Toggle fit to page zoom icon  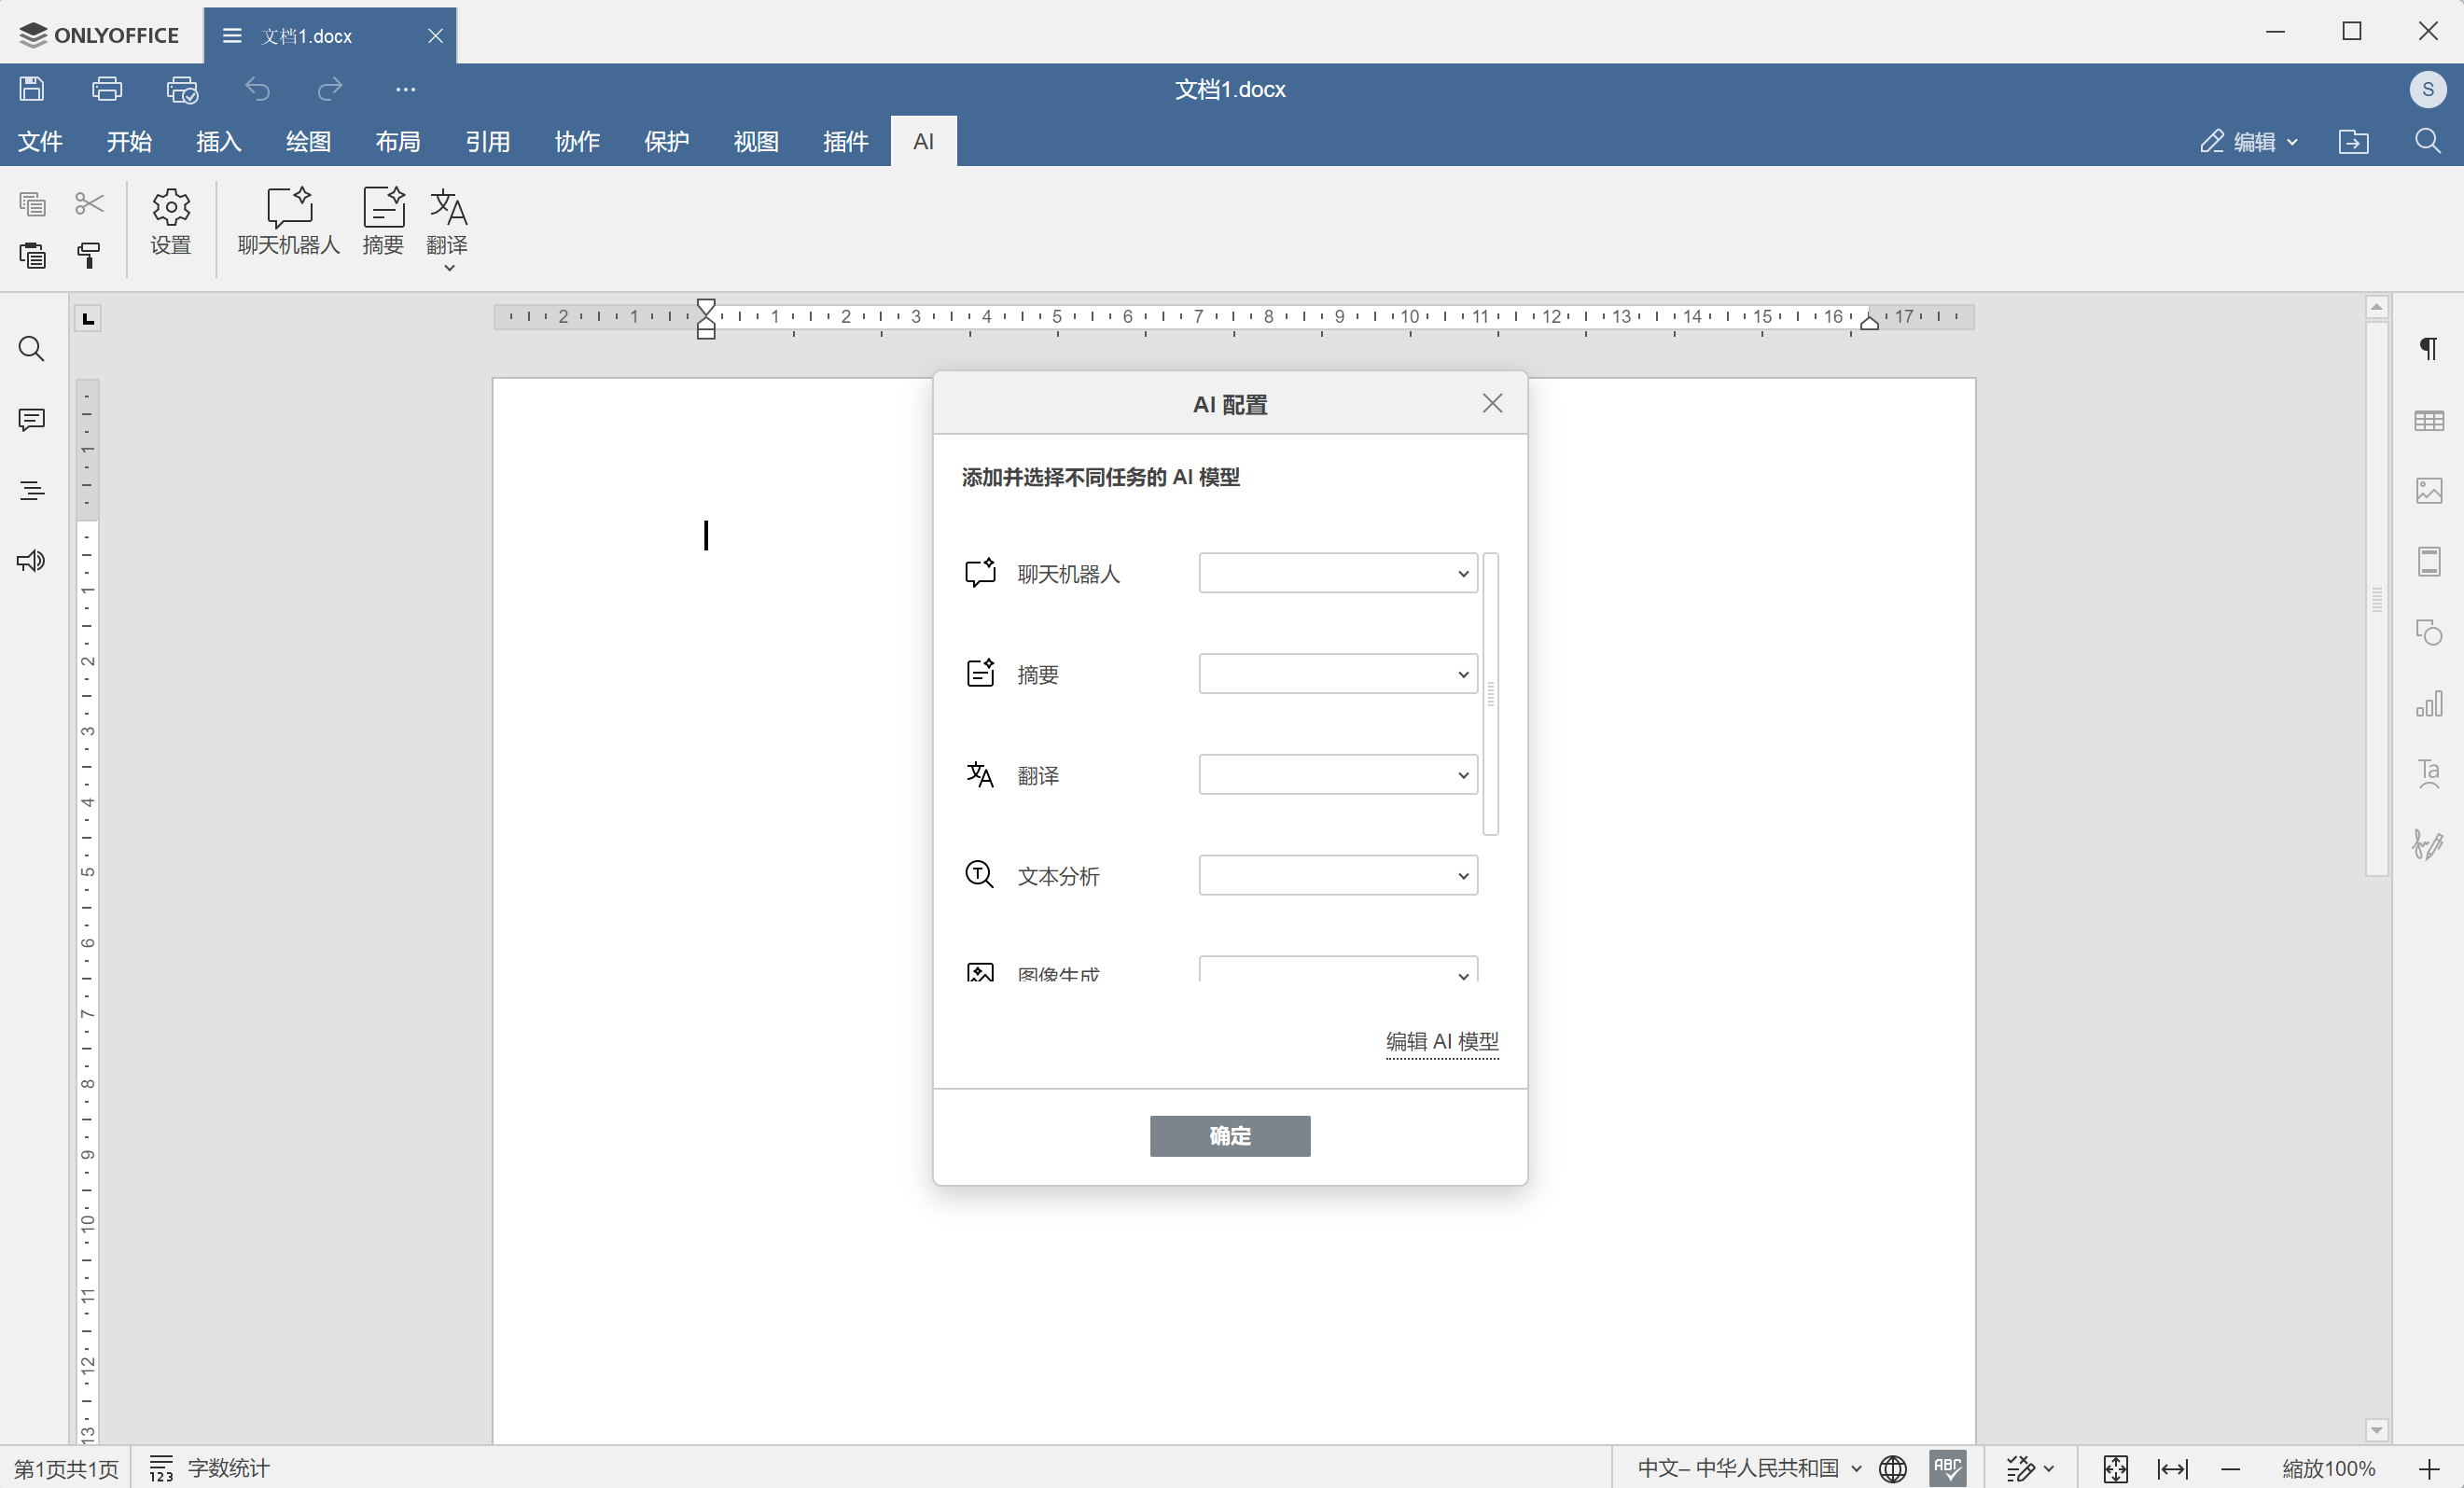click(x=2115, y=1468)
